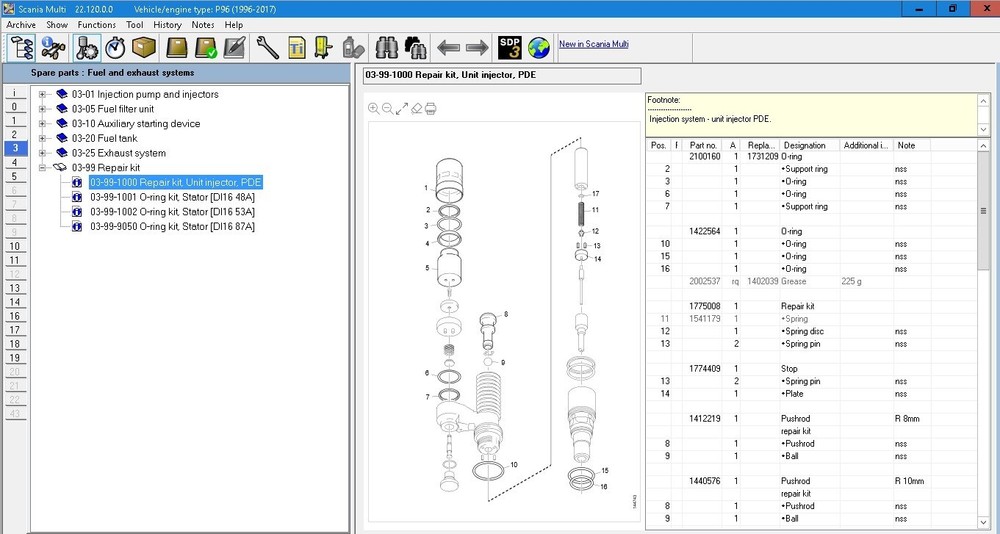Select replacement number 1731209 cell

click(763, 156)
